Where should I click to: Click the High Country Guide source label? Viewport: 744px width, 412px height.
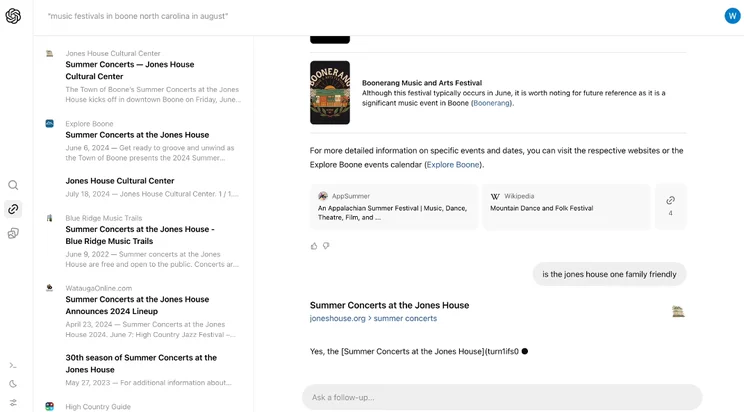[98, 407]
